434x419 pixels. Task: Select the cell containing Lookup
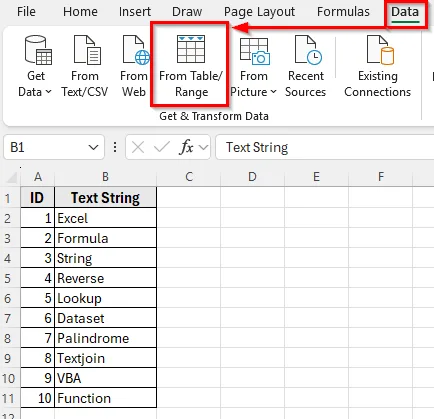pos(105,298)
